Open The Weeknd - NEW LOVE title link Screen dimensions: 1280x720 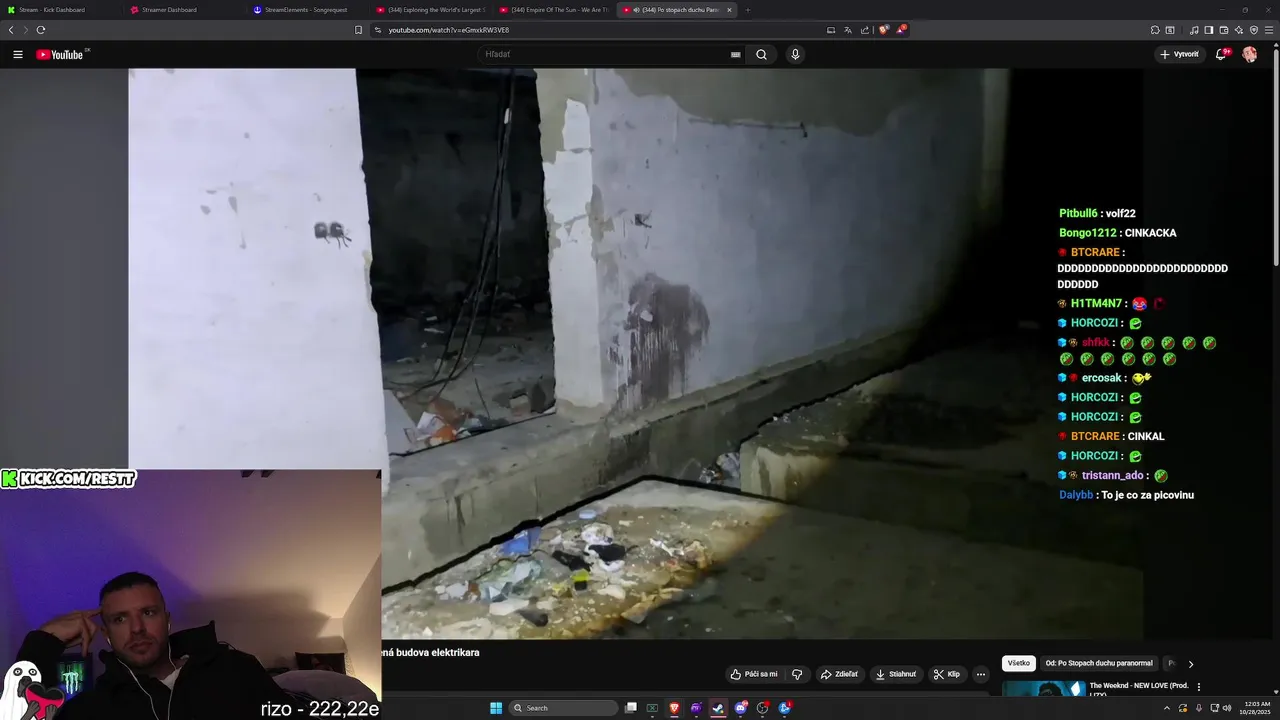[x=1139, y=688]
